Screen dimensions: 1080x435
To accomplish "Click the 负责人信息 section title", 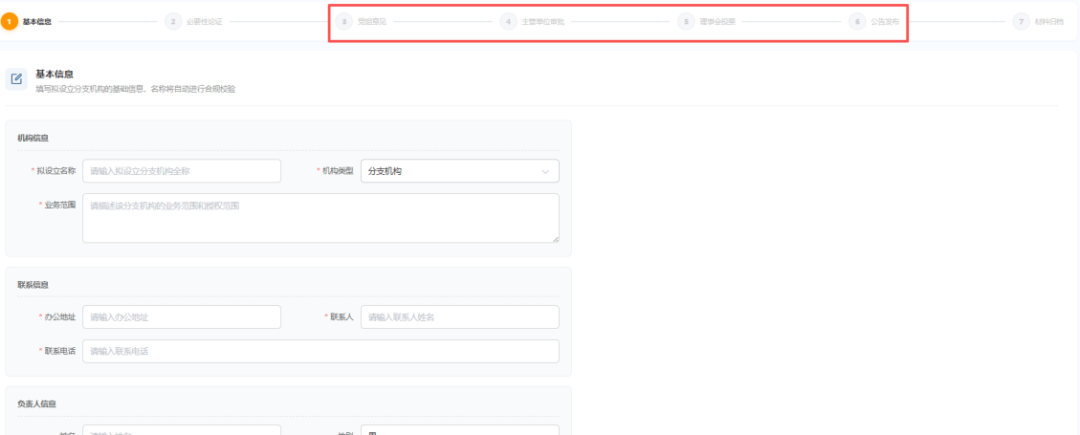I will pos(37,403).
